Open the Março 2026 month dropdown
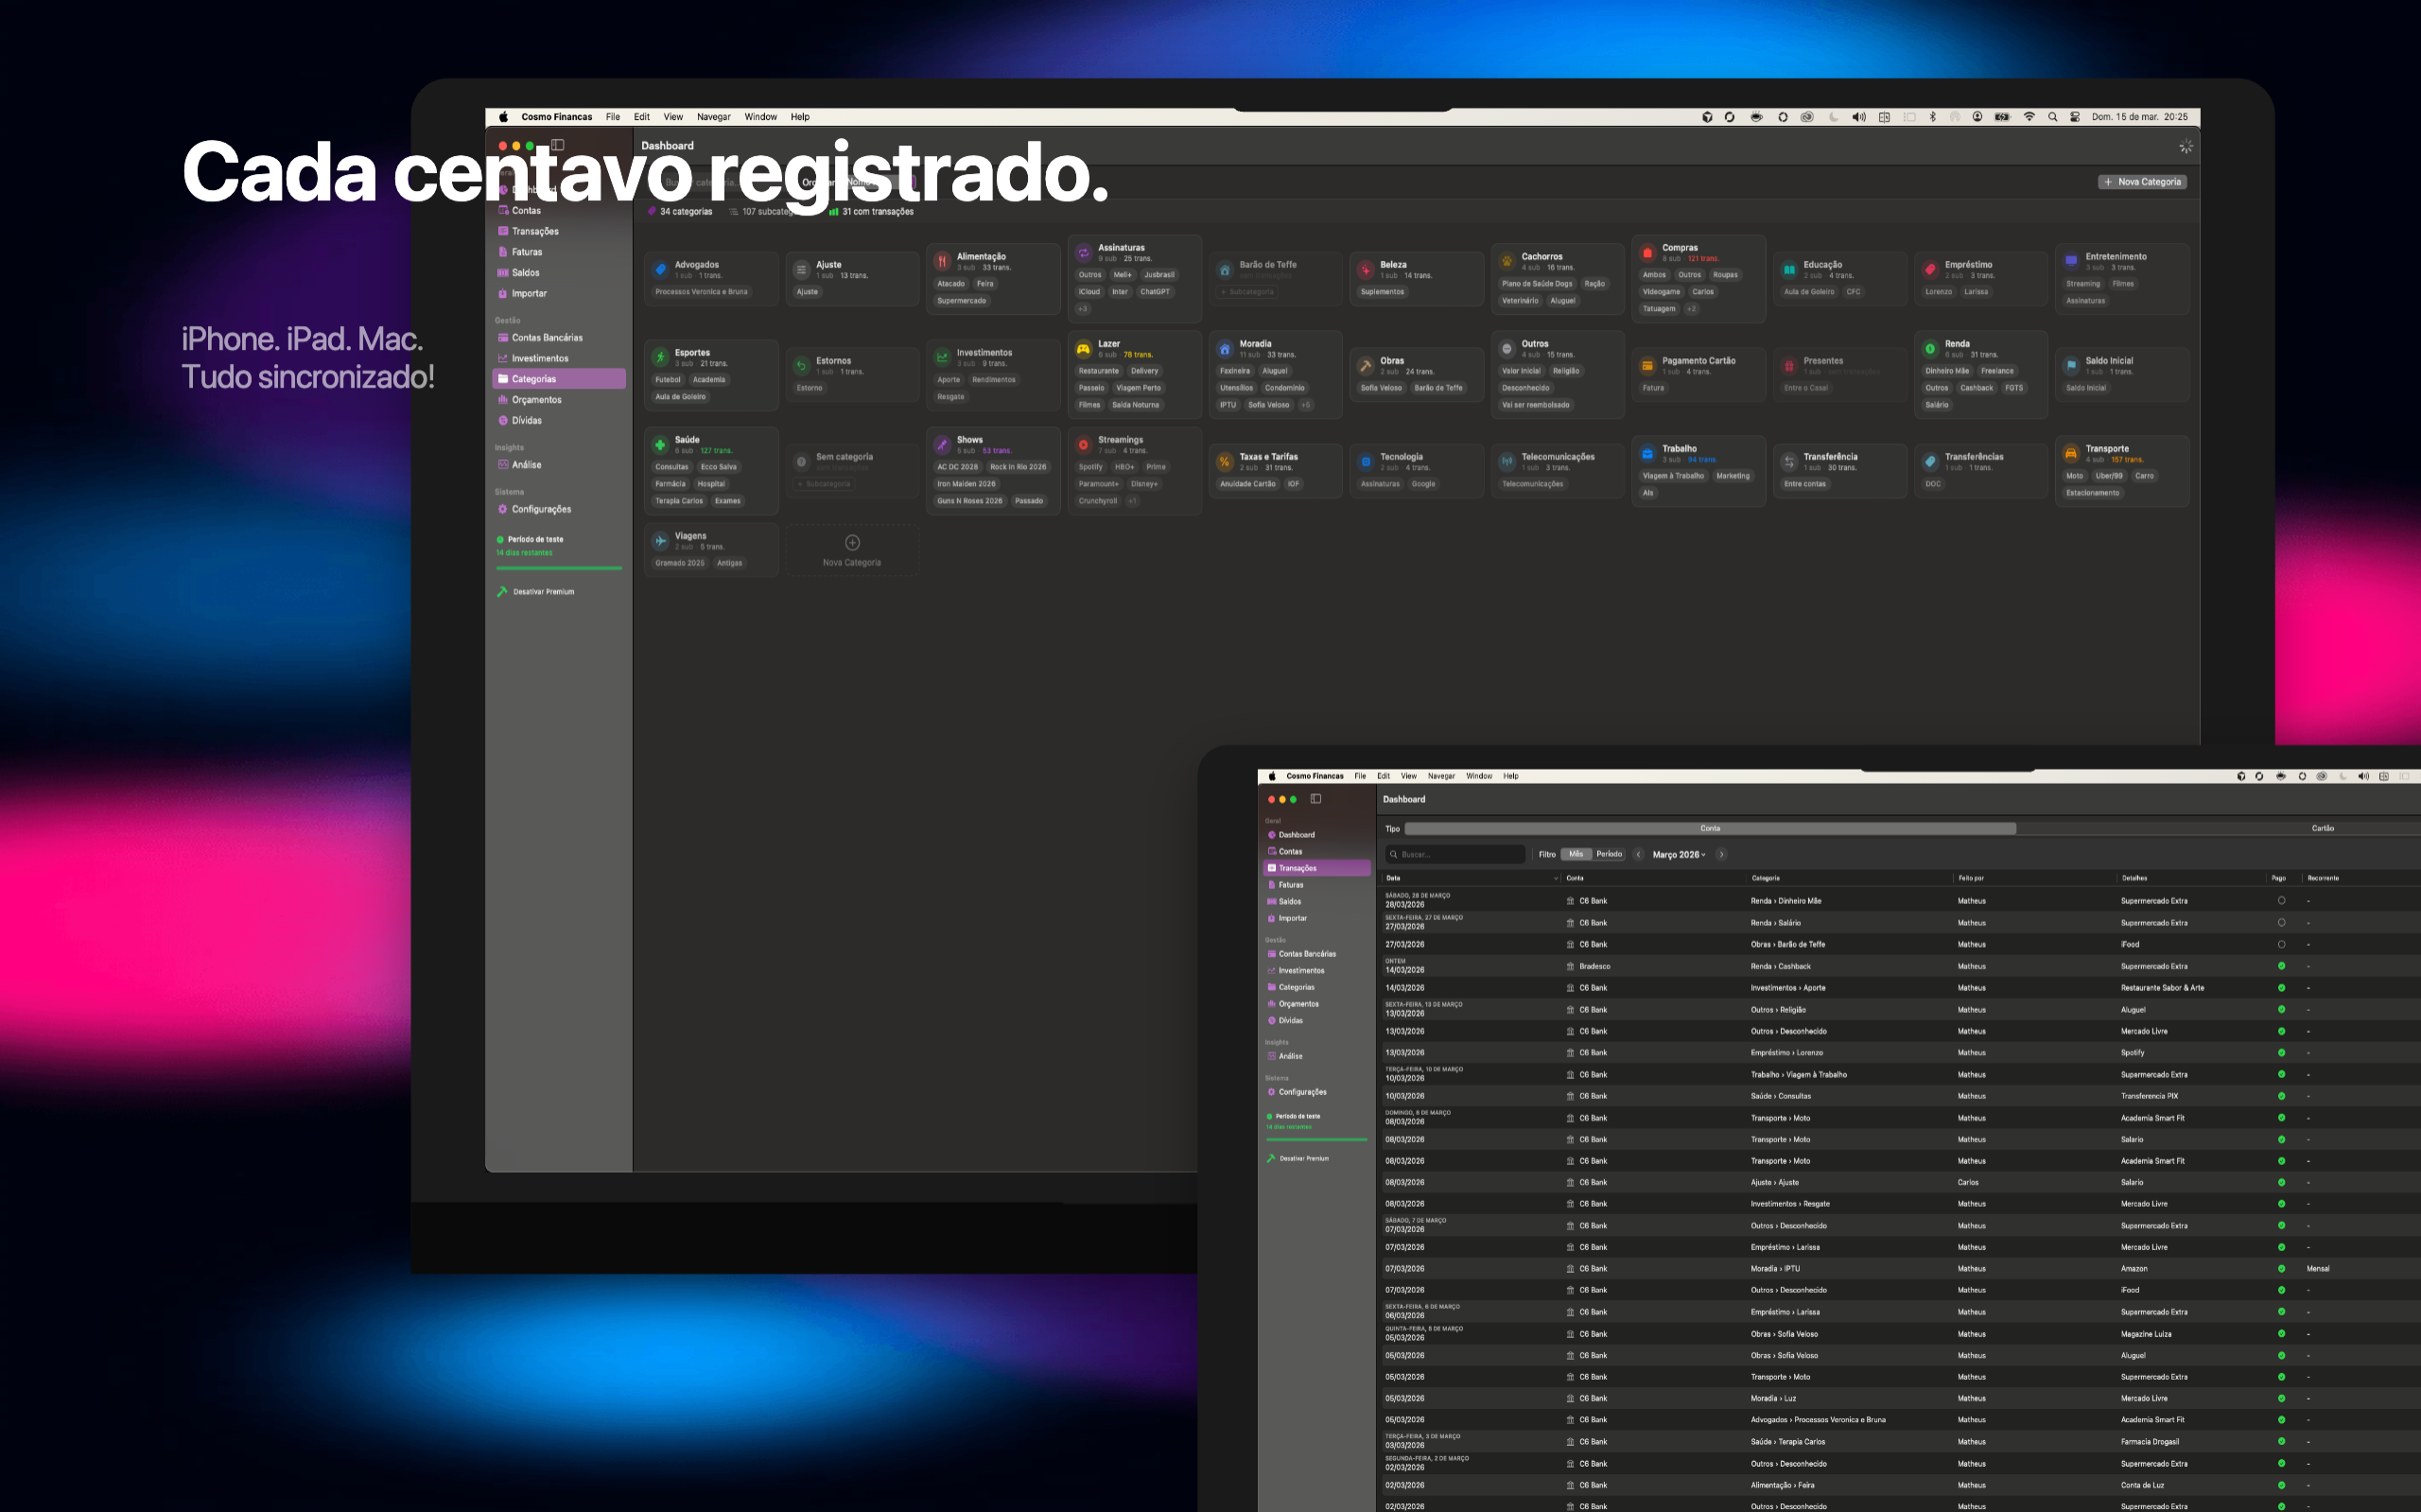 coord(1678,854)
